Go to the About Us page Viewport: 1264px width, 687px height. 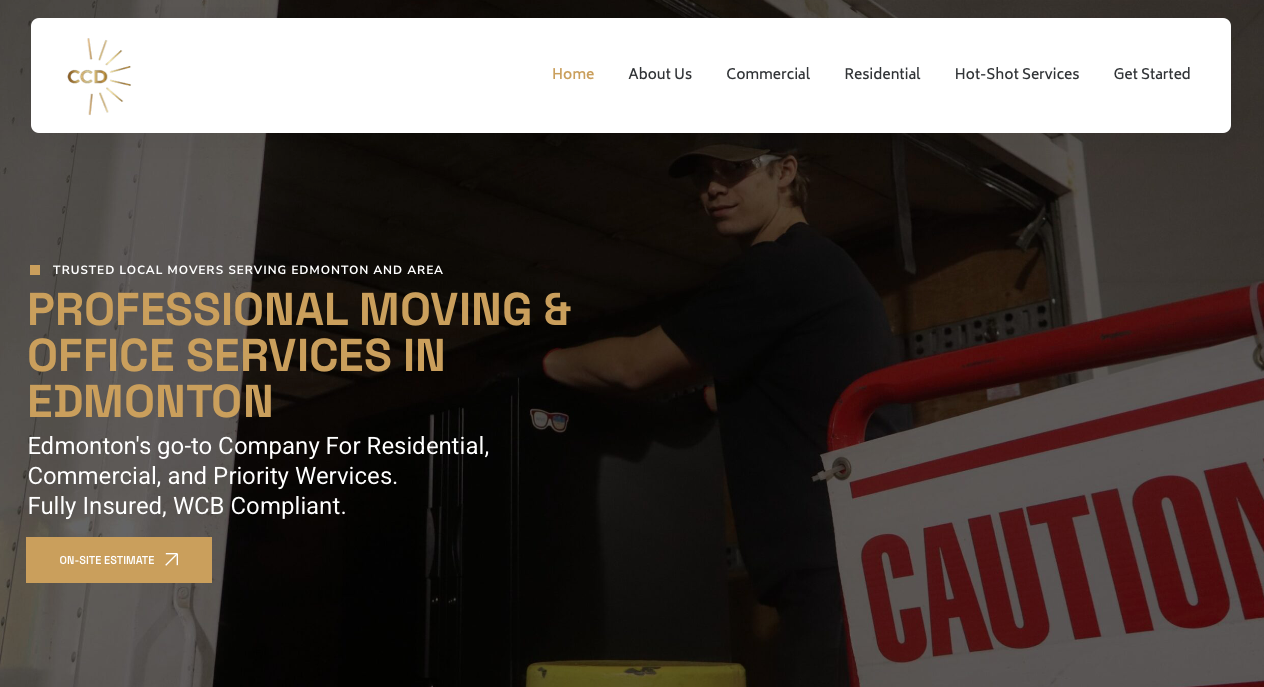(660, 74)
